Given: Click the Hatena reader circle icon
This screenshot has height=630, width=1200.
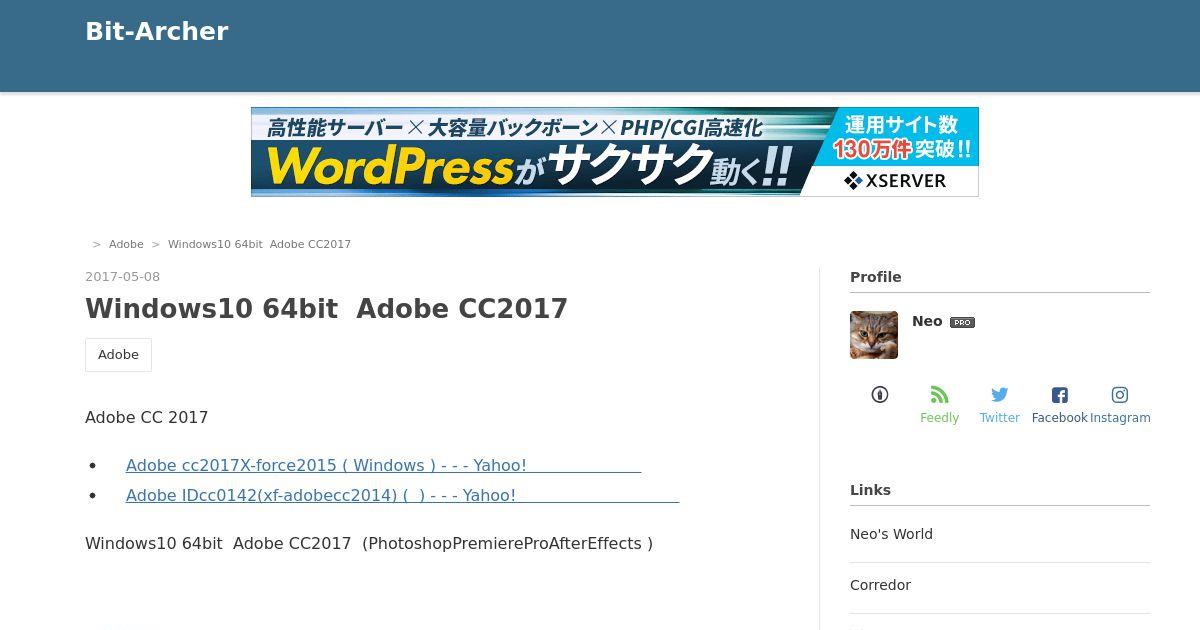Looking at the screenshot, I should click(x=880, y=395).
